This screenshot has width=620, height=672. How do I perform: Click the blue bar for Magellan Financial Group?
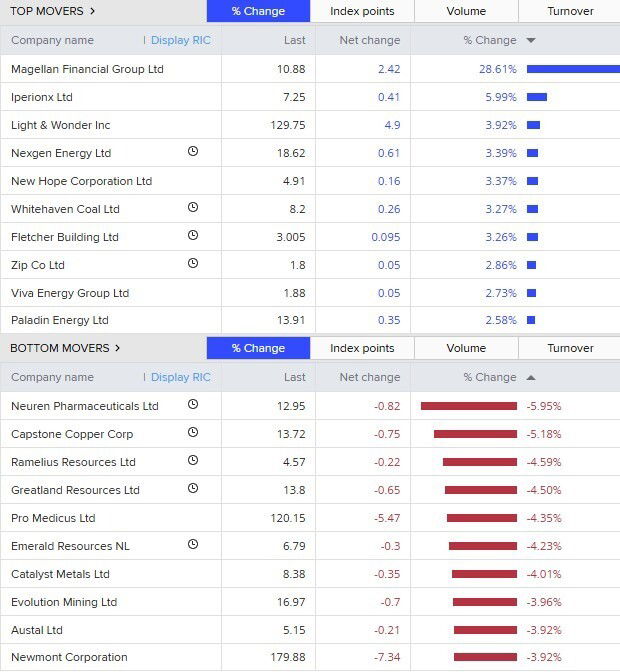(x=572, y=69)
